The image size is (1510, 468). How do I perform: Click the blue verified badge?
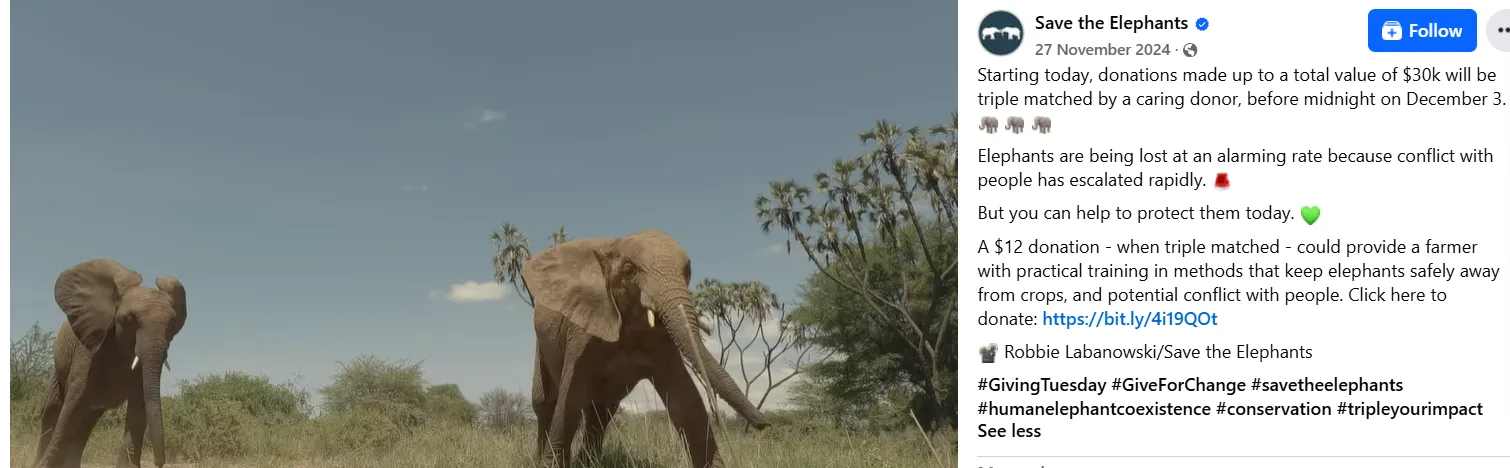1204,24
